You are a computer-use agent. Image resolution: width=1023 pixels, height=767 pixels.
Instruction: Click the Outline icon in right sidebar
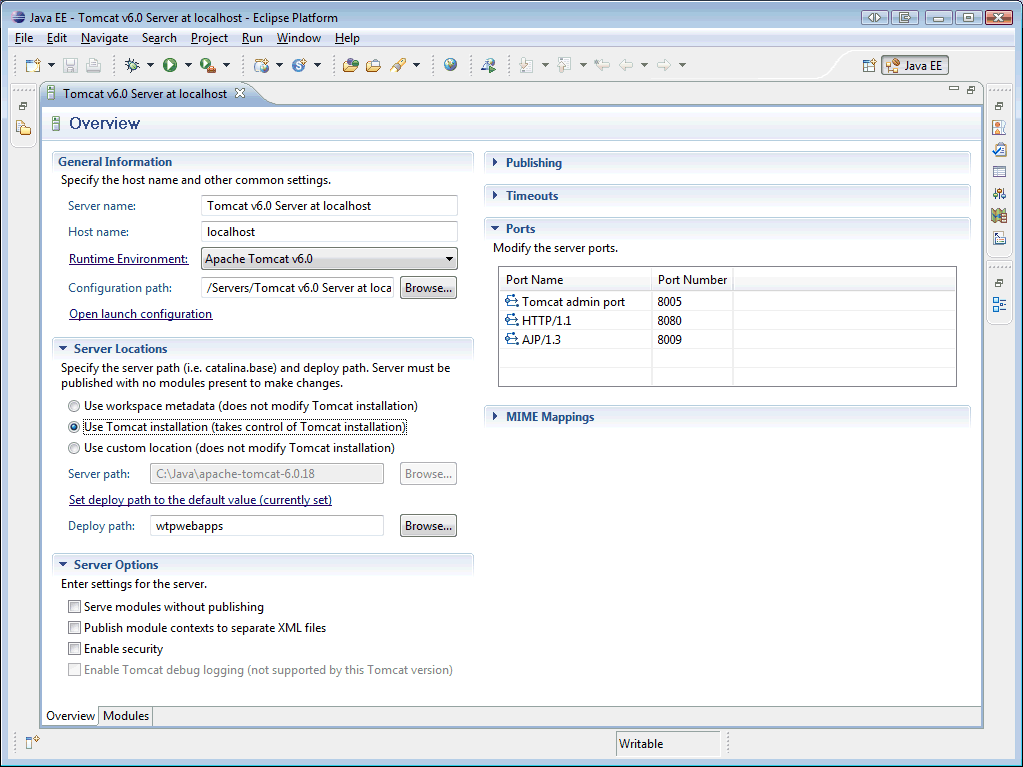(x=999, y=305)
